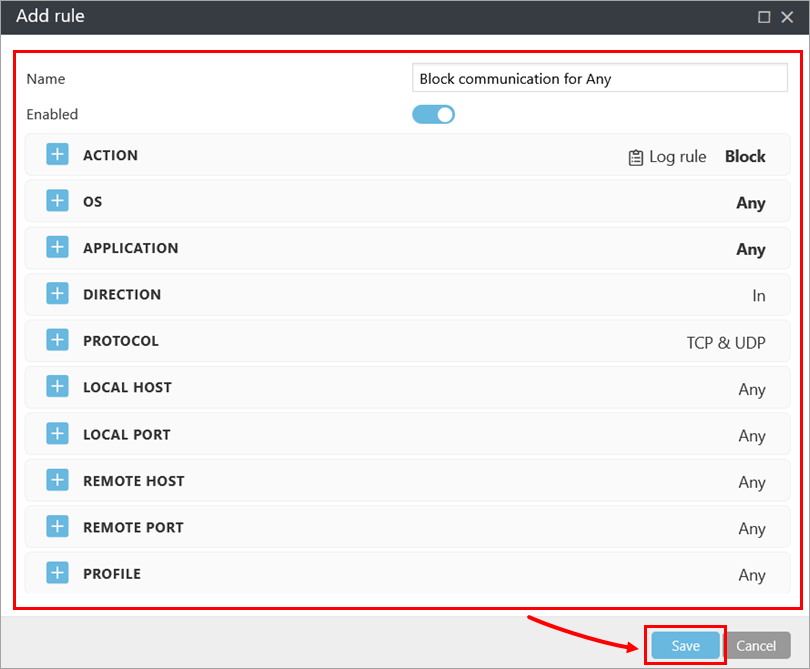Viewport: 810px width, 669px height.
Task: Cancel adding the rule
Action: click(x=756, y=646)
